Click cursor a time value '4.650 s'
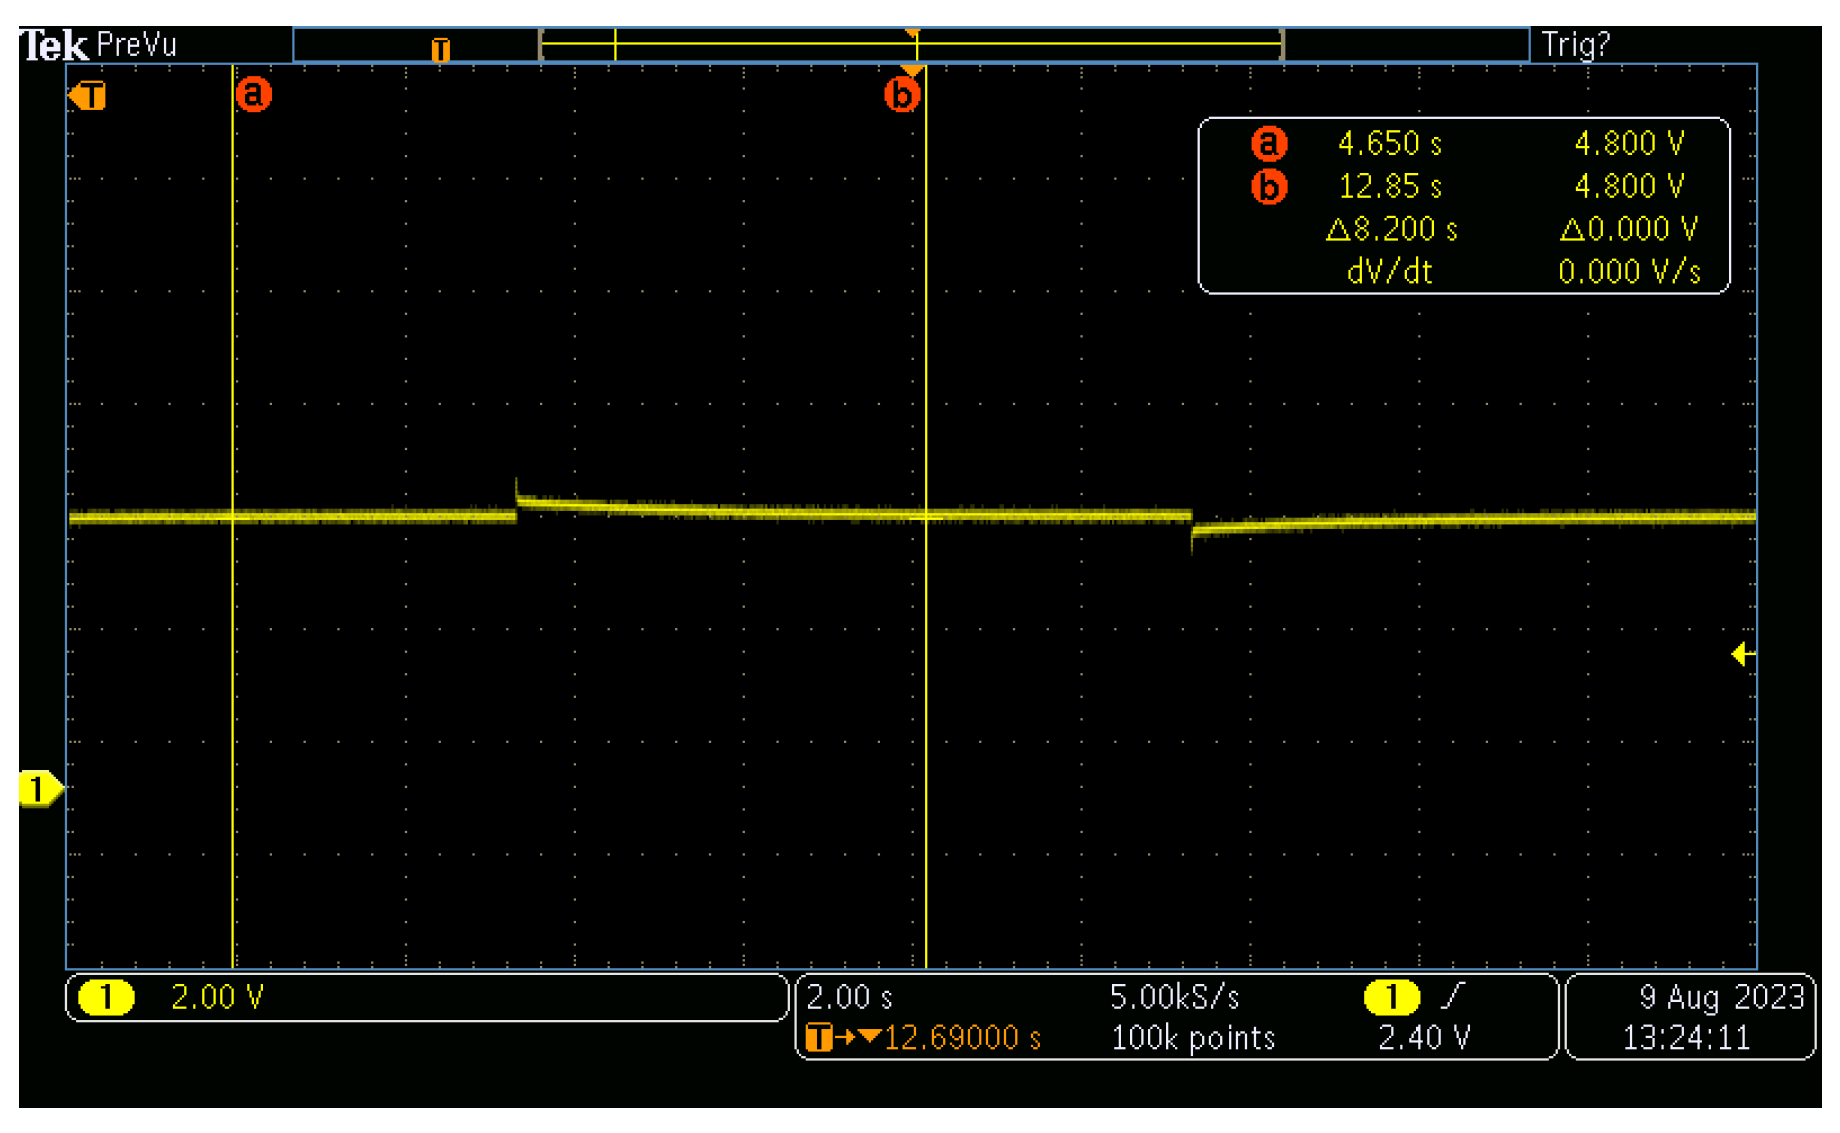 pos(1390,144)
